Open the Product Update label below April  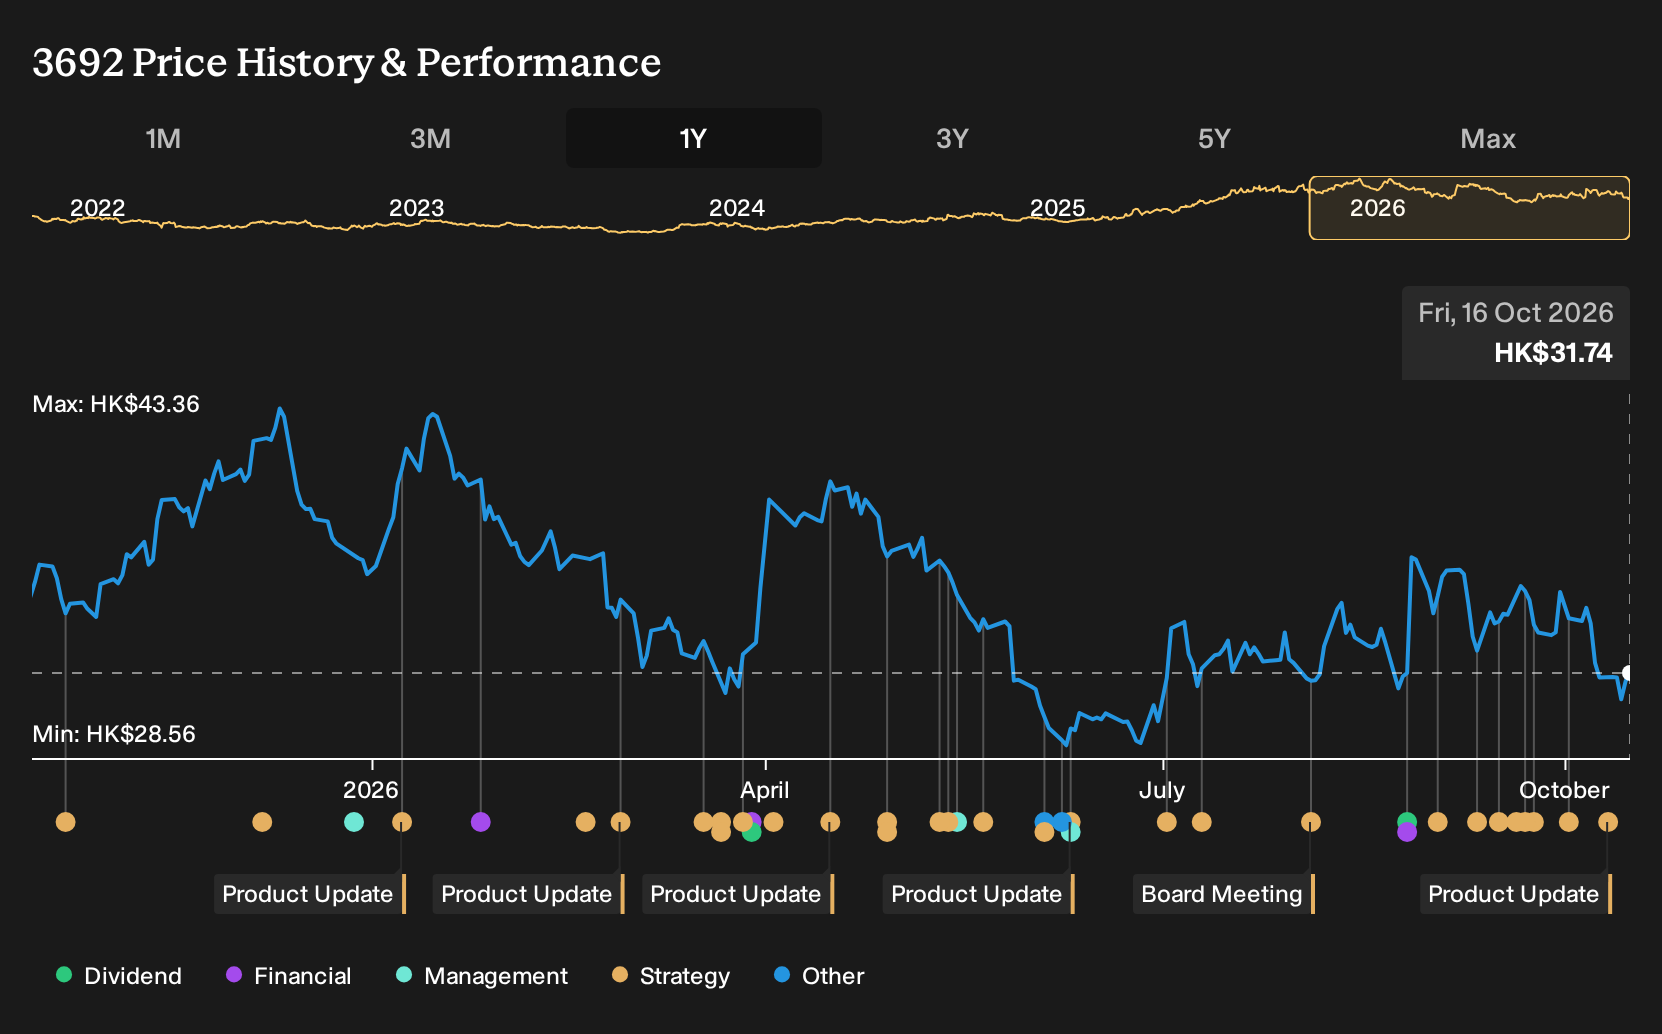(738, 894)
